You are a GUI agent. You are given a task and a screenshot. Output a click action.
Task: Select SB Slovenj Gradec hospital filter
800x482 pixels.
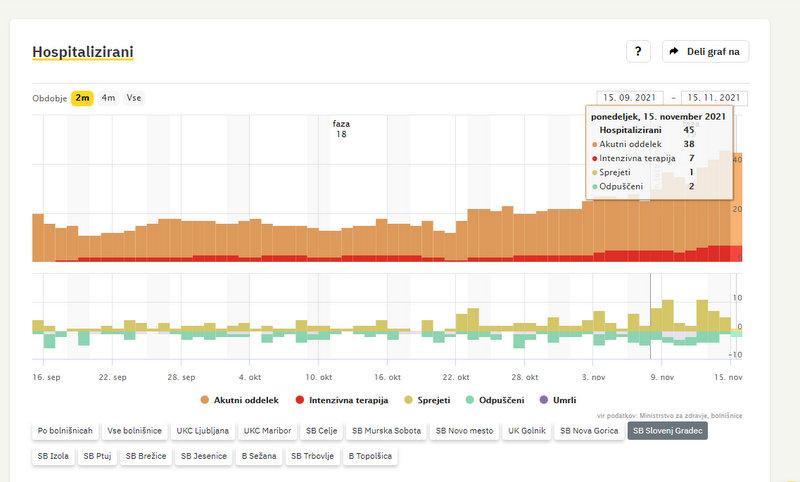(668, 431)
